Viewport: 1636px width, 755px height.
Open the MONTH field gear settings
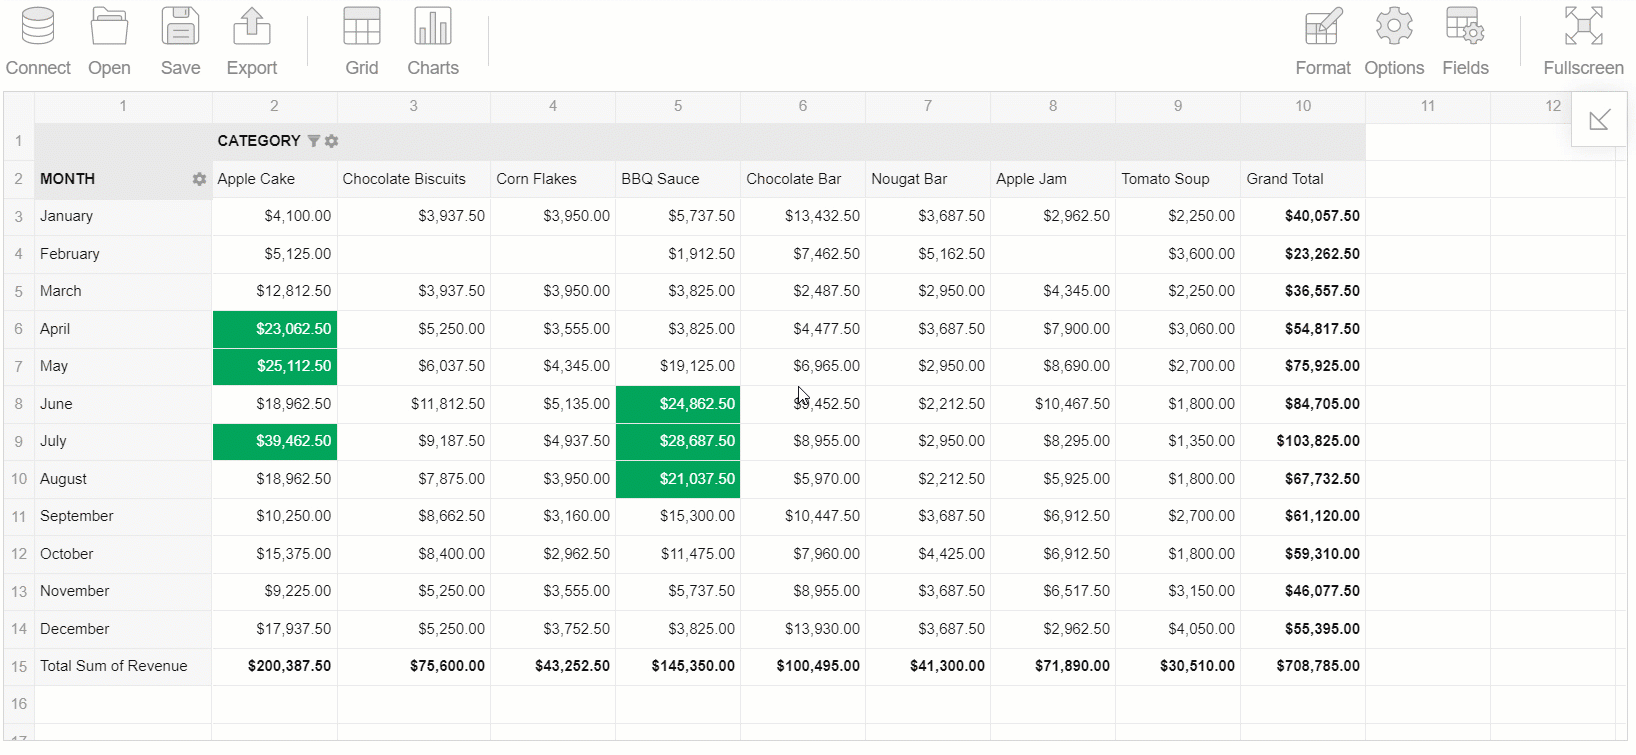tap(199, 179)
